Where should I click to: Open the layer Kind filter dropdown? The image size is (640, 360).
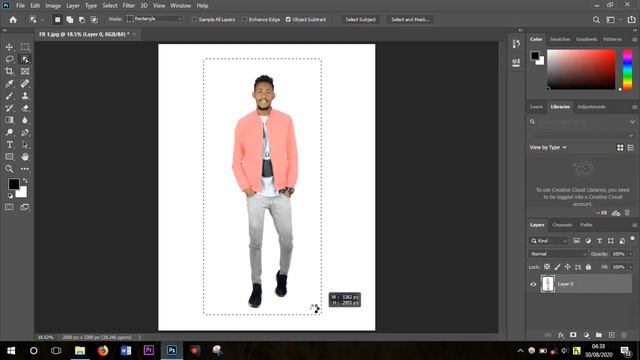click(x=549, y=241)
